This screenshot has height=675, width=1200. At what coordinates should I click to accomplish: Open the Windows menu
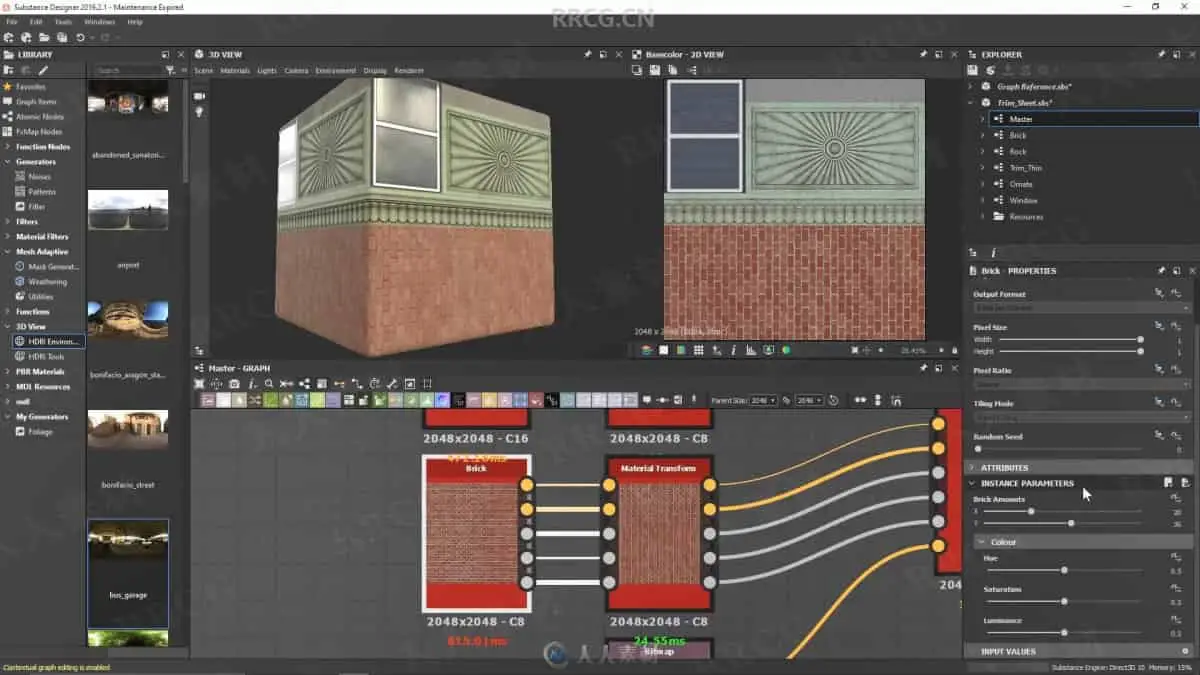pos(99,21)
